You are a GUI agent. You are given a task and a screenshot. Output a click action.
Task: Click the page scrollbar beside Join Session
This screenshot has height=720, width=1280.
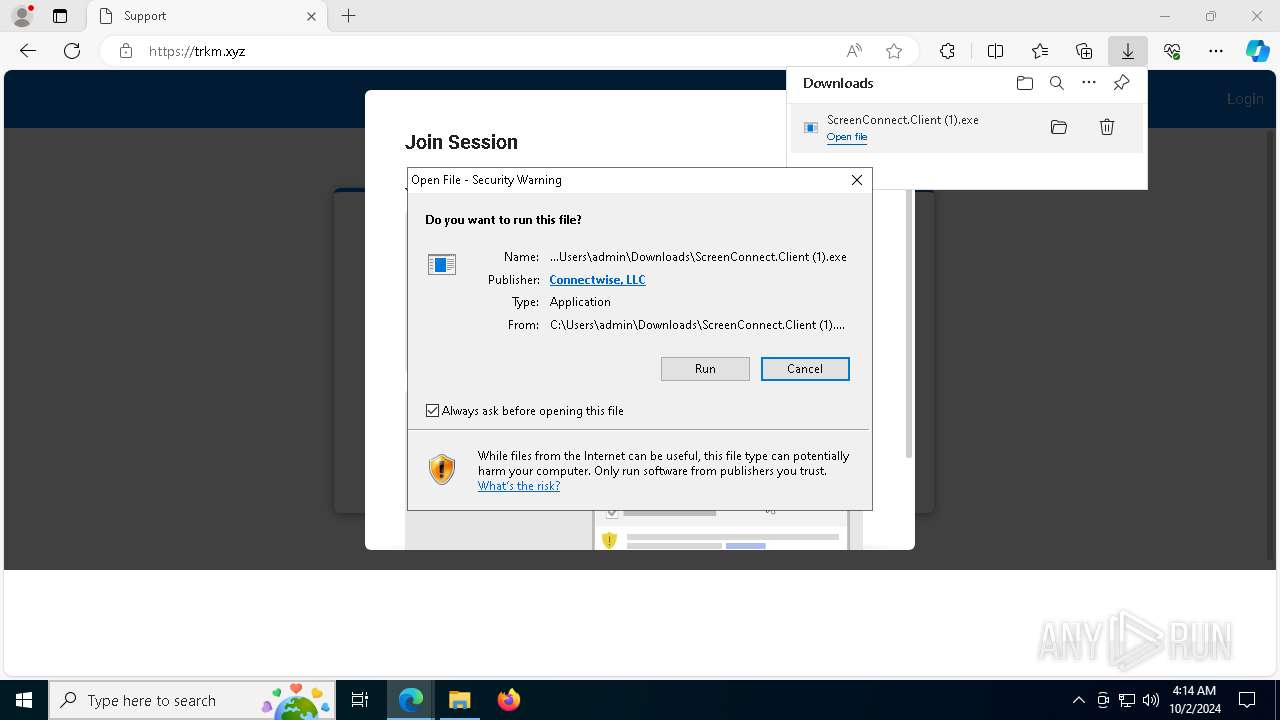[909, 325]
